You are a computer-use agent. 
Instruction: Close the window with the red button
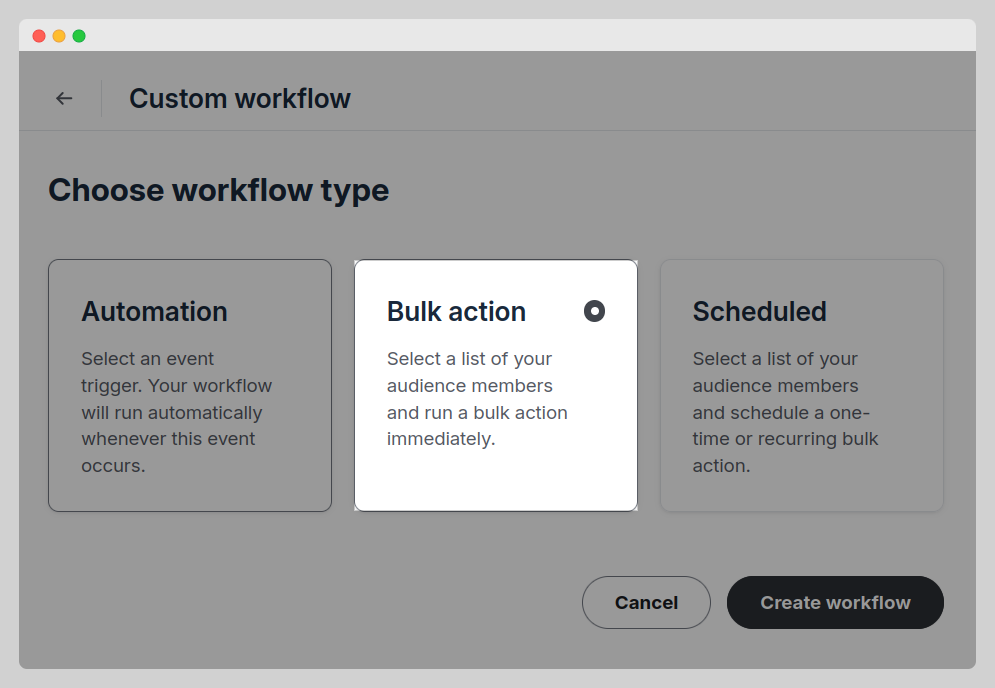click(39, 36)
